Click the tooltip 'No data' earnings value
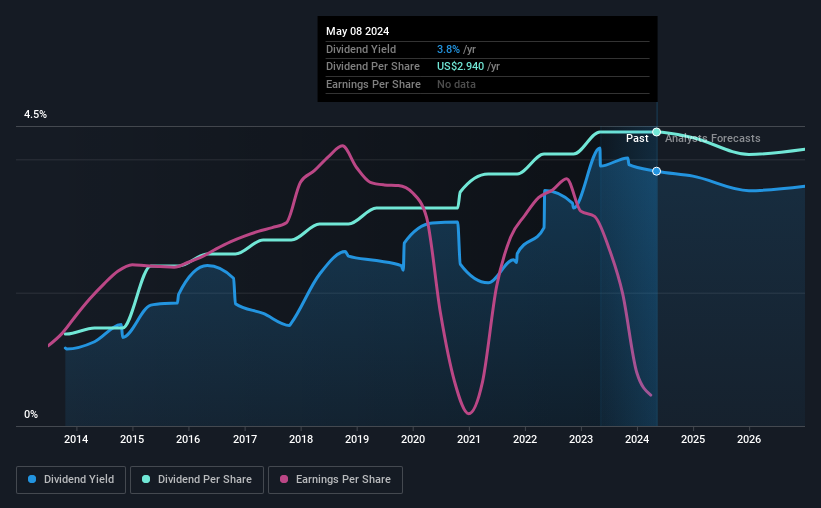The image size is (821, 508). tap(457, 84)
